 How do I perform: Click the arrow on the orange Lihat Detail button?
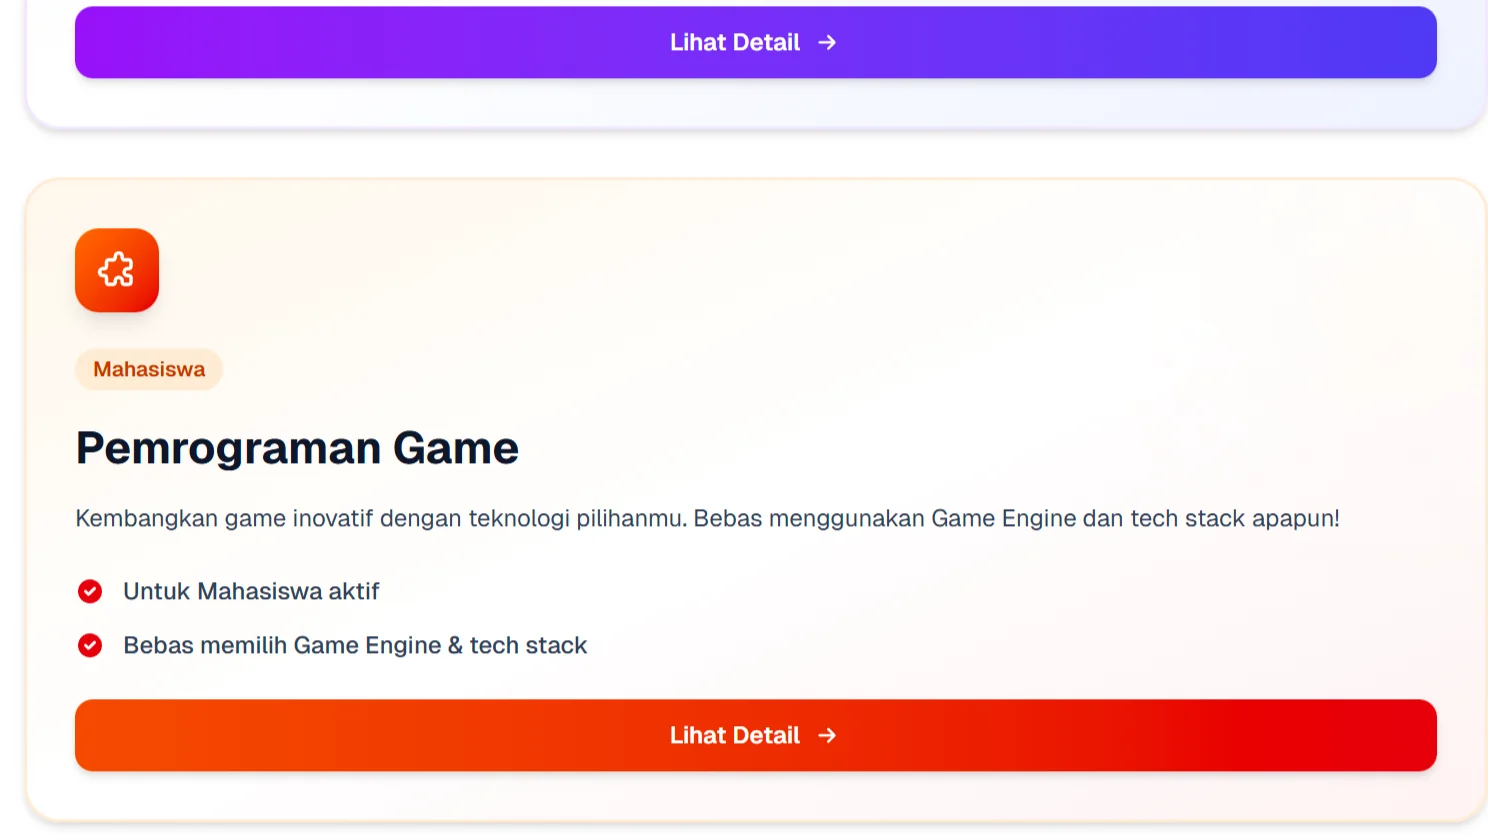point(827,735)
